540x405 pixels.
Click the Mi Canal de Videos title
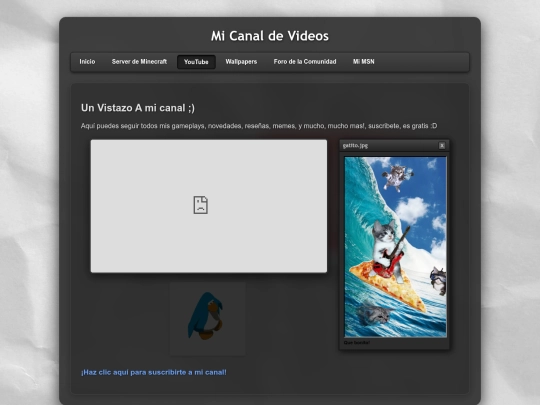point(270,36)
